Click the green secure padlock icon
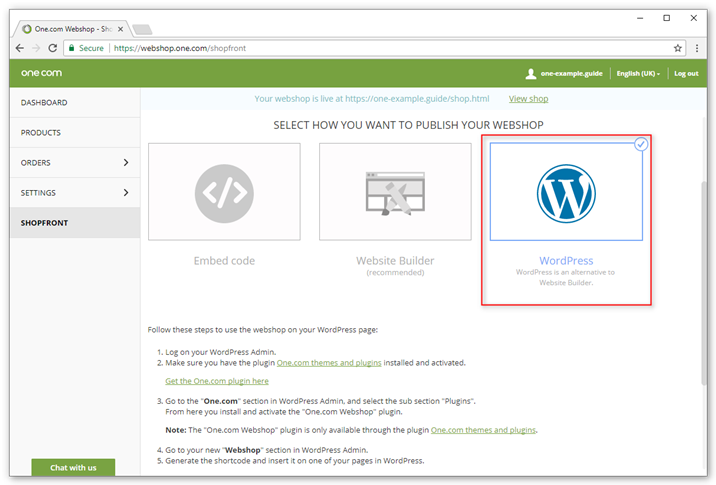 point(71,47)
